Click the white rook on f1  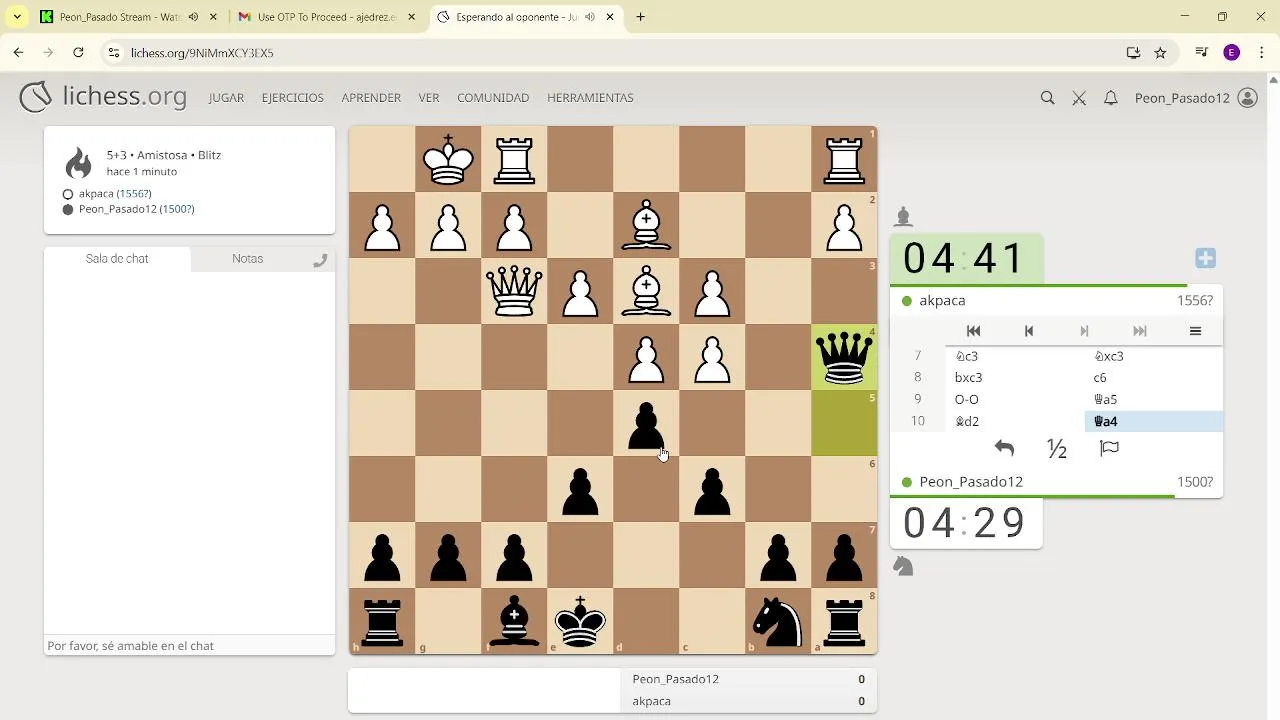[514, 159]
